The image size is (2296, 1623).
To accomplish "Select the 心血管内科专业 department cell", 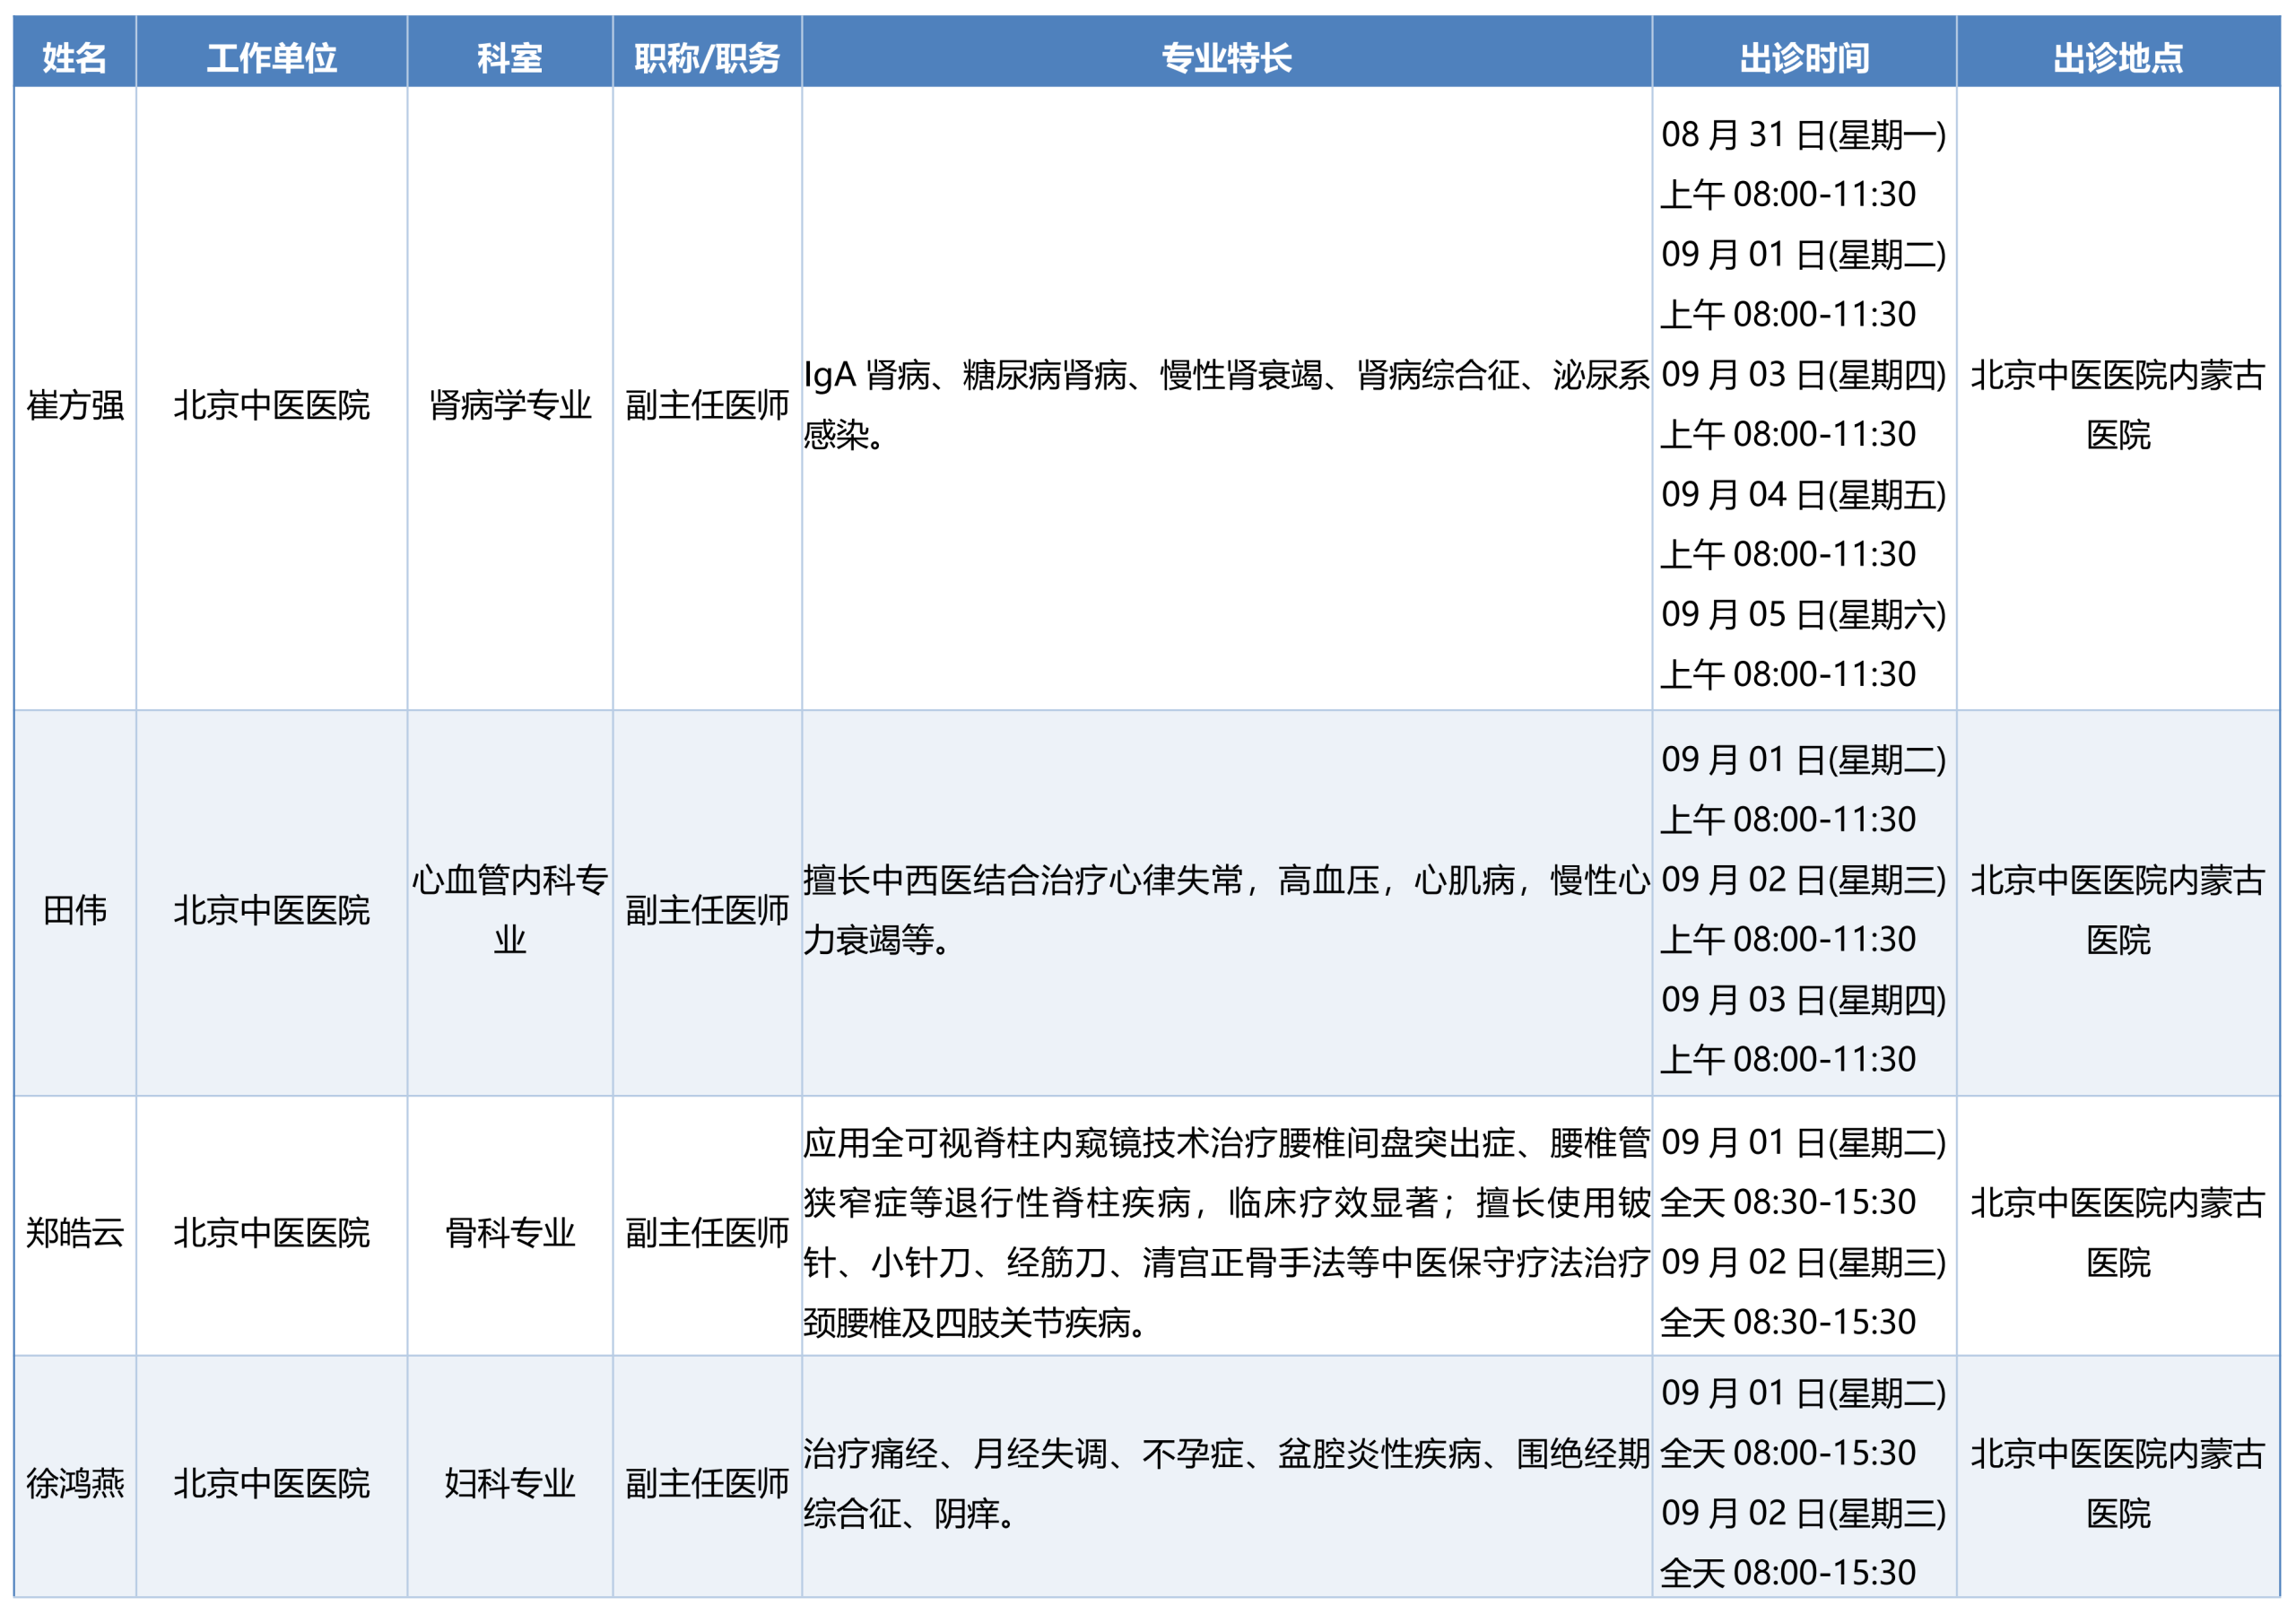I will (510, 910).
